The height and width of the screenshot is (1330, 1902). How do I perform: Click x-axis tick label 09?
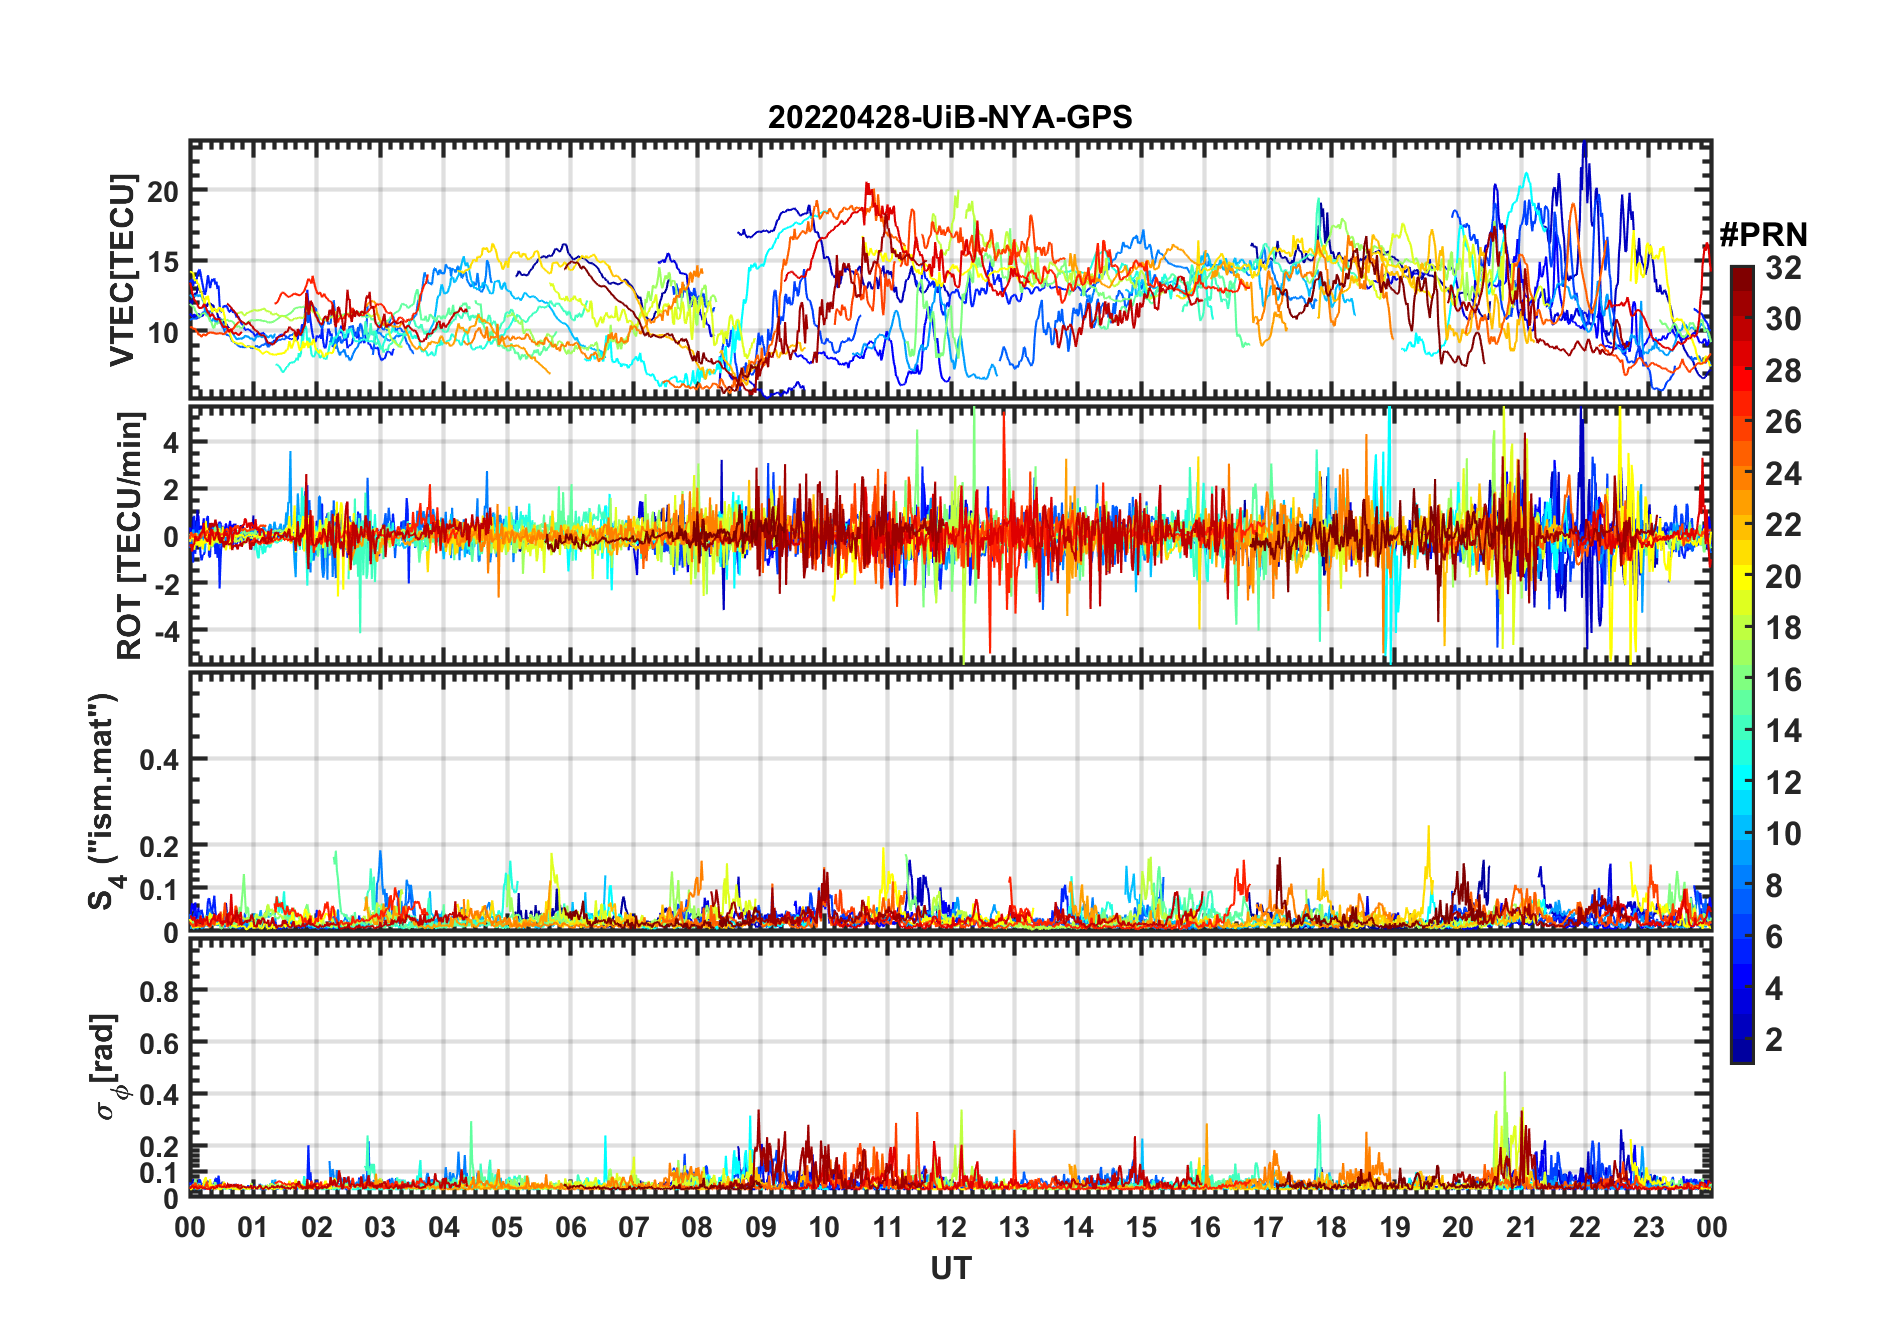click(x=760, y=1227)
